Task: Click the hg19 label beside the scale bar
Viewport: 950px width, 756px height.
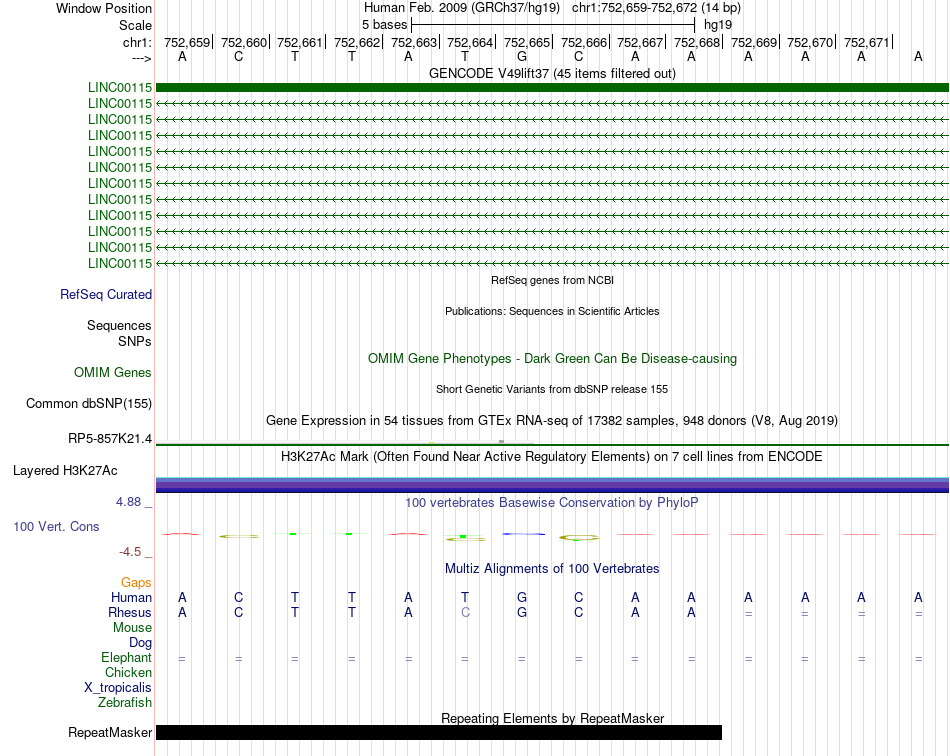Action: coord(718,25)
